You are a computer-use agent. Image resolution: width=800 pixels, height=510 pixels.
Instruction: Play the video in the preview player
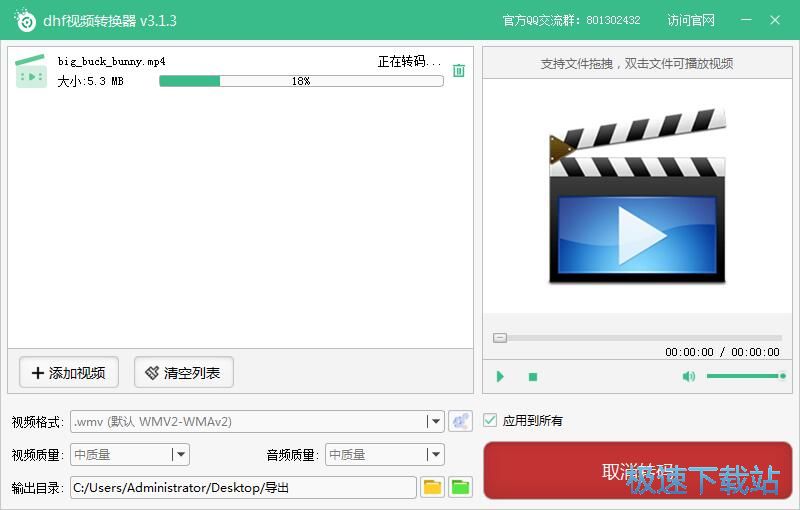pyautogui.click(x=500, y=377)
